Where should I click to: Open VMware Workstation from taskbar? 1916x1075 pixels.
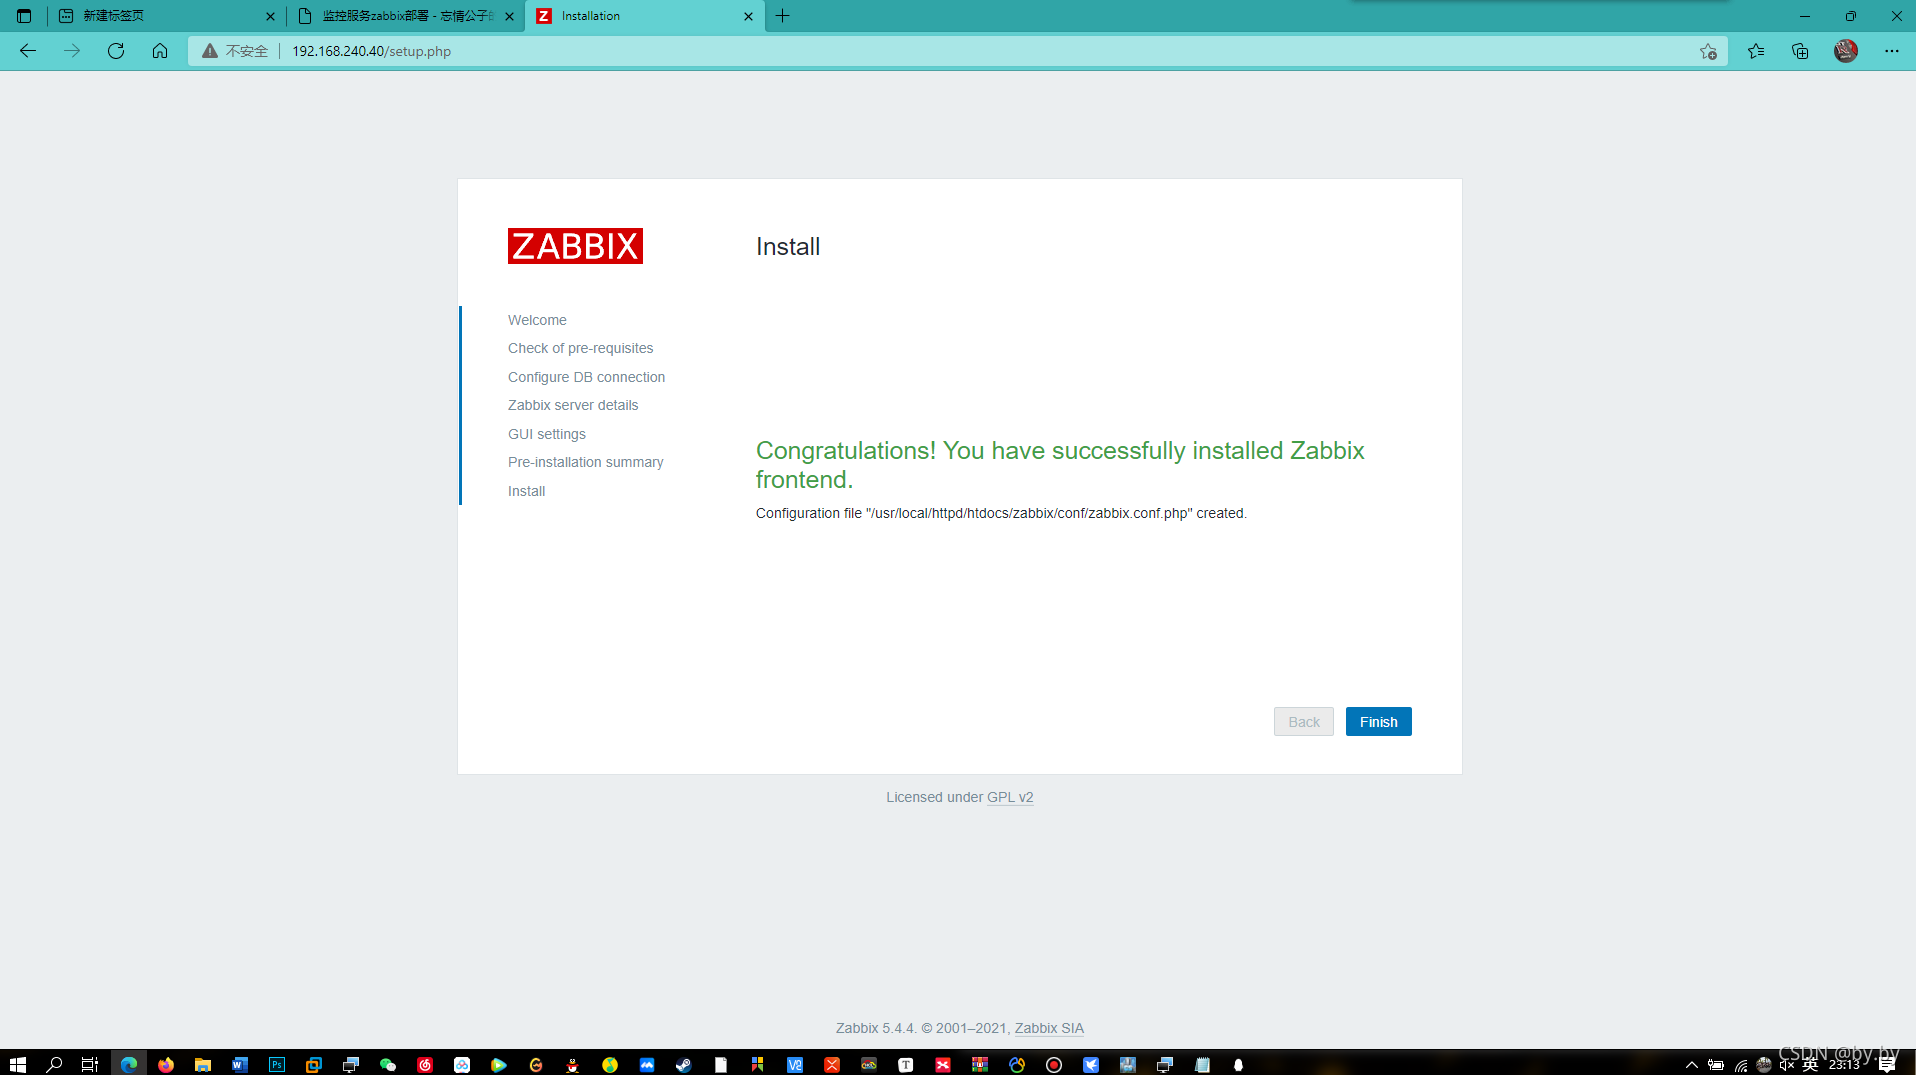[314, 1065]
